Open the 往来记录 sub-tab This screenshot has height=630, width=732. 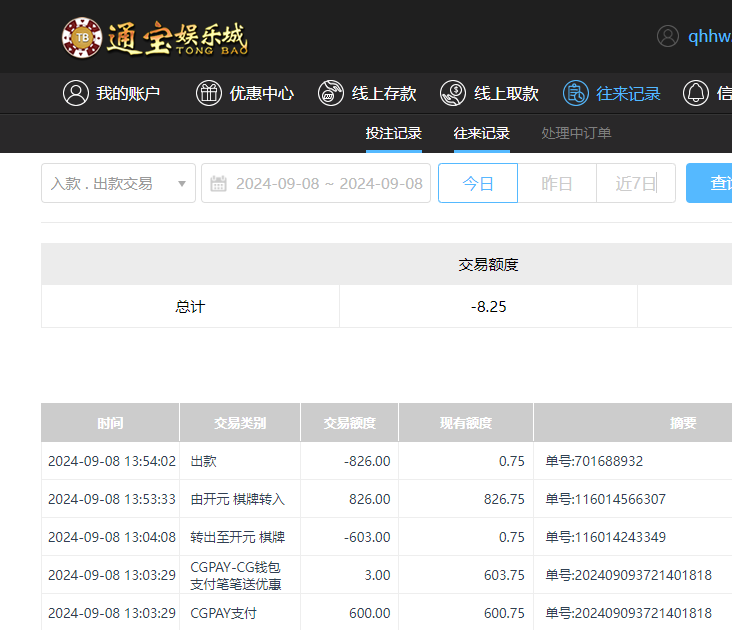pos(481,133)
